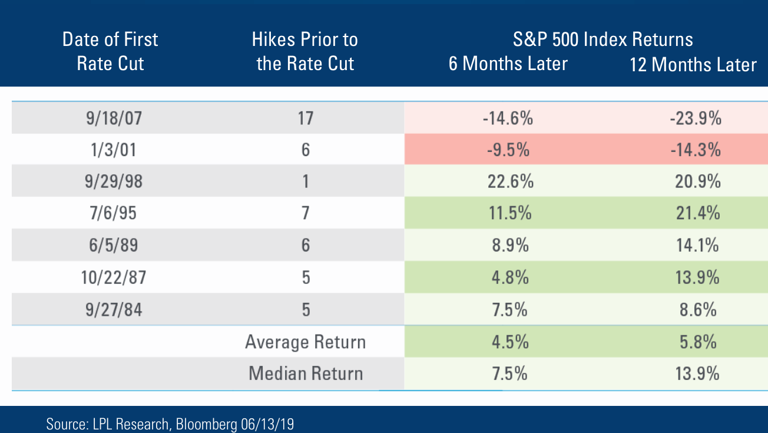Select the '12 Months Later' column header

[693, 65]
